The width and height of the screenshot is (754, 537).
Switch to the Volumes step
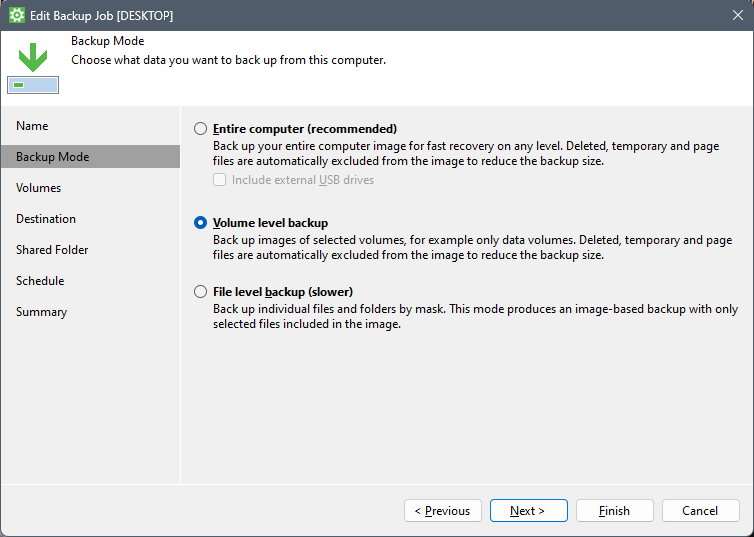click(x=38, y=188)
